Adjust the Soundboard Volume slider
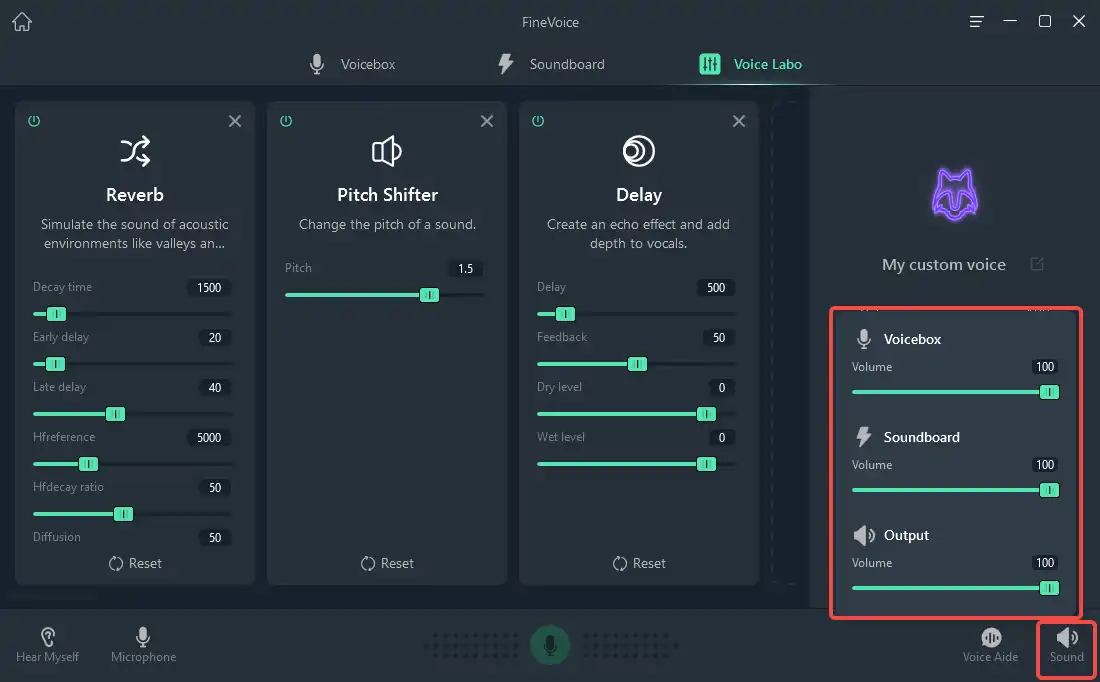 click(x=955, y=490)
